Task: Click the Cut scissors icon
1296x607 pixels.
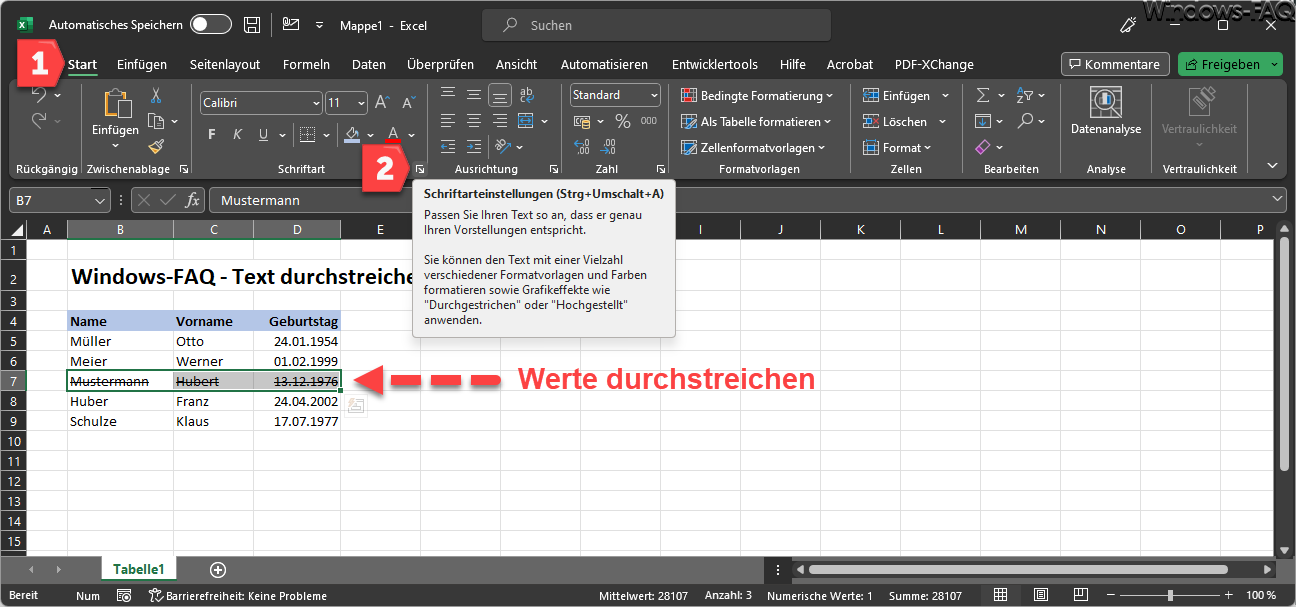Action: 156,96
